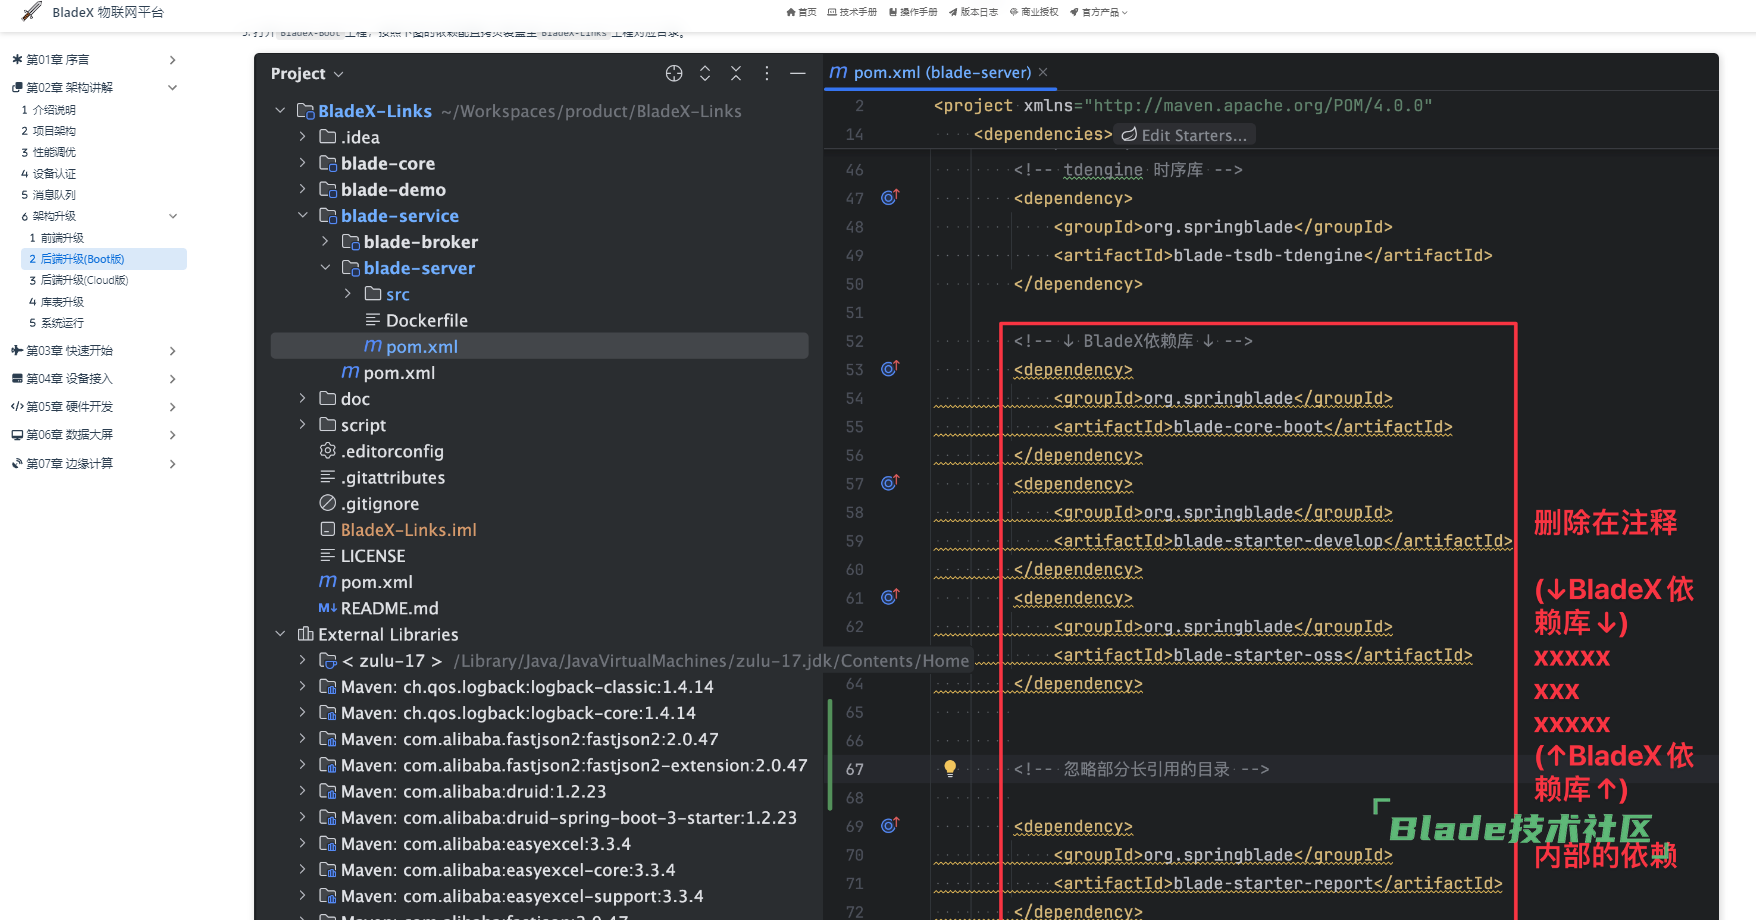Collapse the blade-service folder in the tree
1756x920 pixels.
click(303, 216)
